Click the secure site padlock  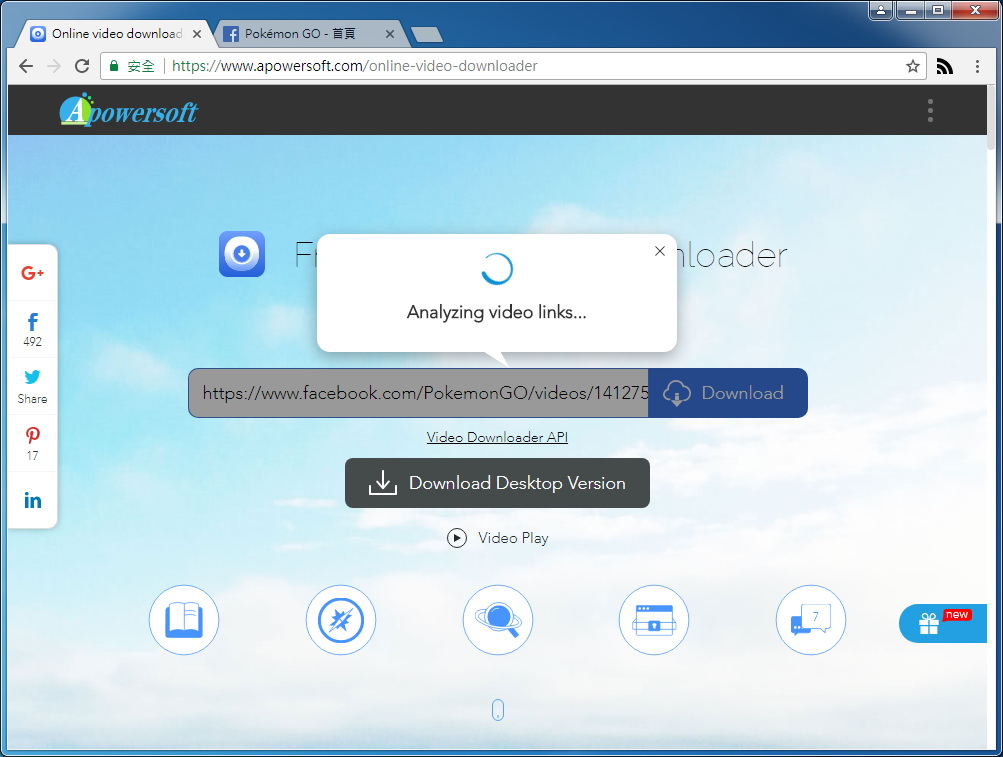pos(114,66)
